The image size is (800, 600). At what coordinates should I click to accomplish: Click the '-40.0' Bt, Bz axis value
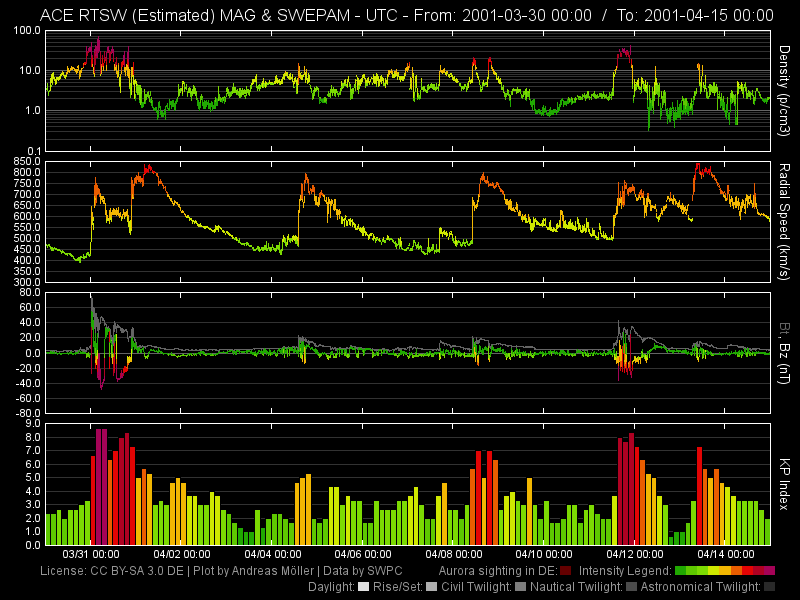[x=27, y=383]
